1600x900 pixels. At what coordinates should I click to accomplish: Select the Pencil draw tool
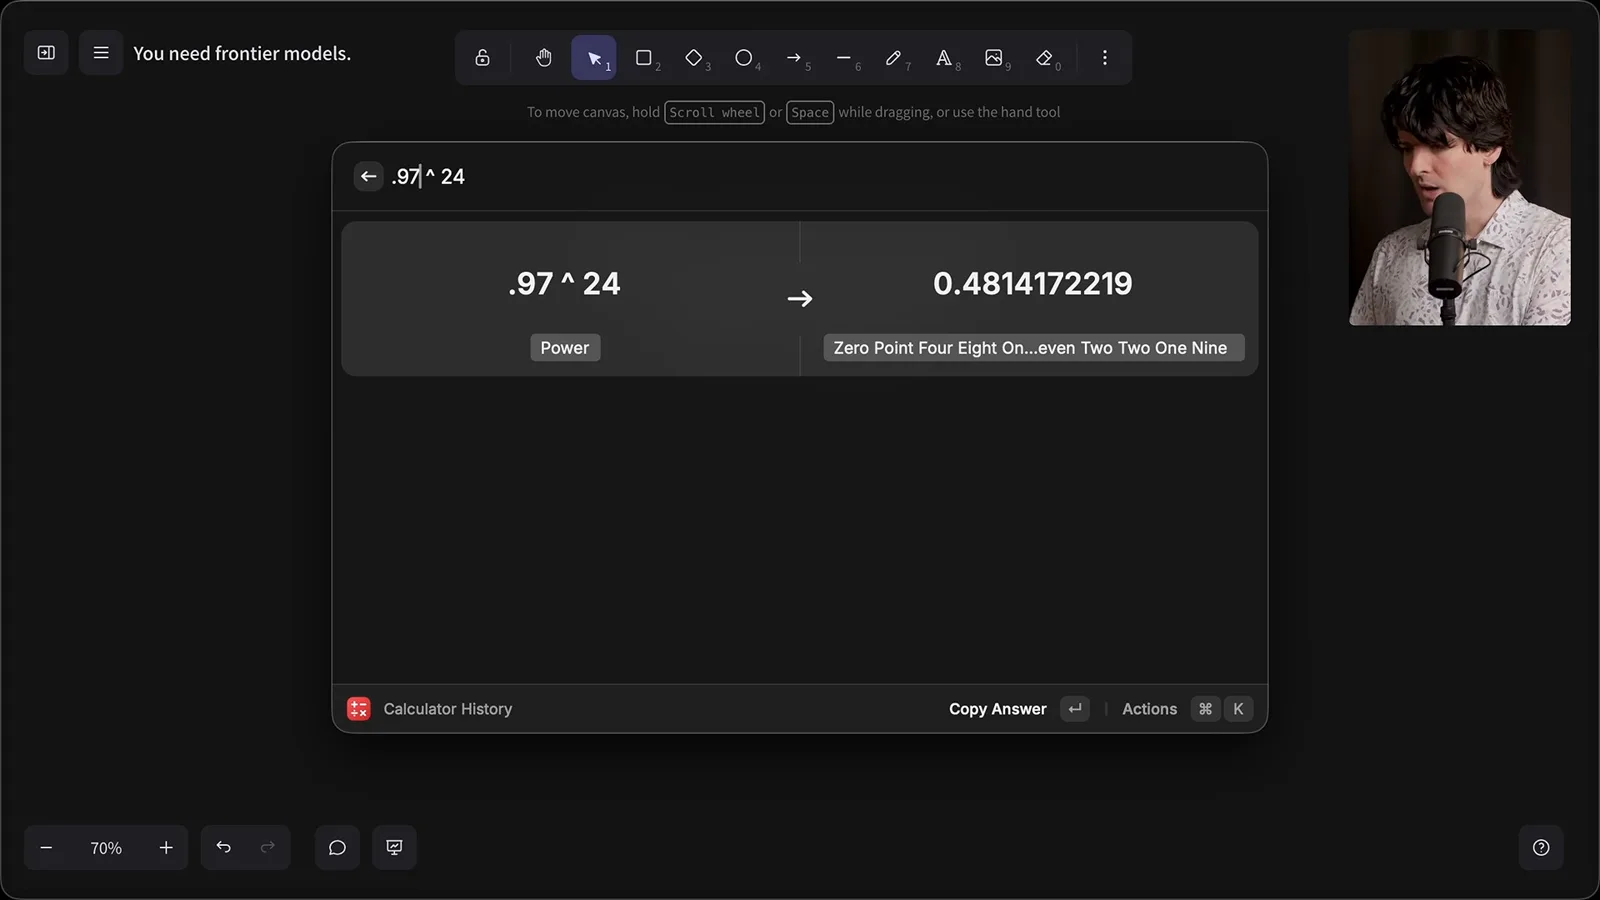tap(894, 58)
